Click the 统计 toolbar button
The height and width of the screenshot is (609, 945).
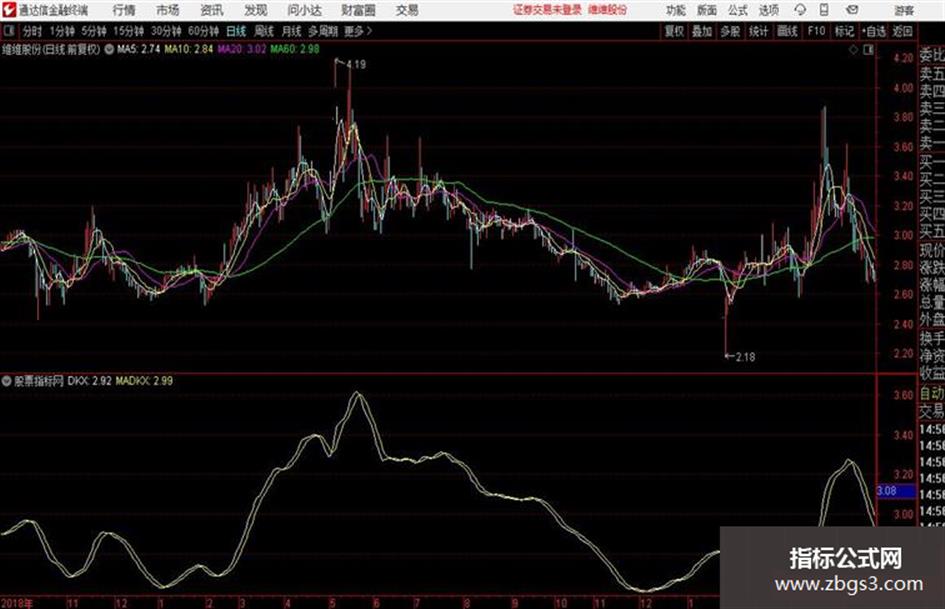pyautogui.click(x=758, y=31)
